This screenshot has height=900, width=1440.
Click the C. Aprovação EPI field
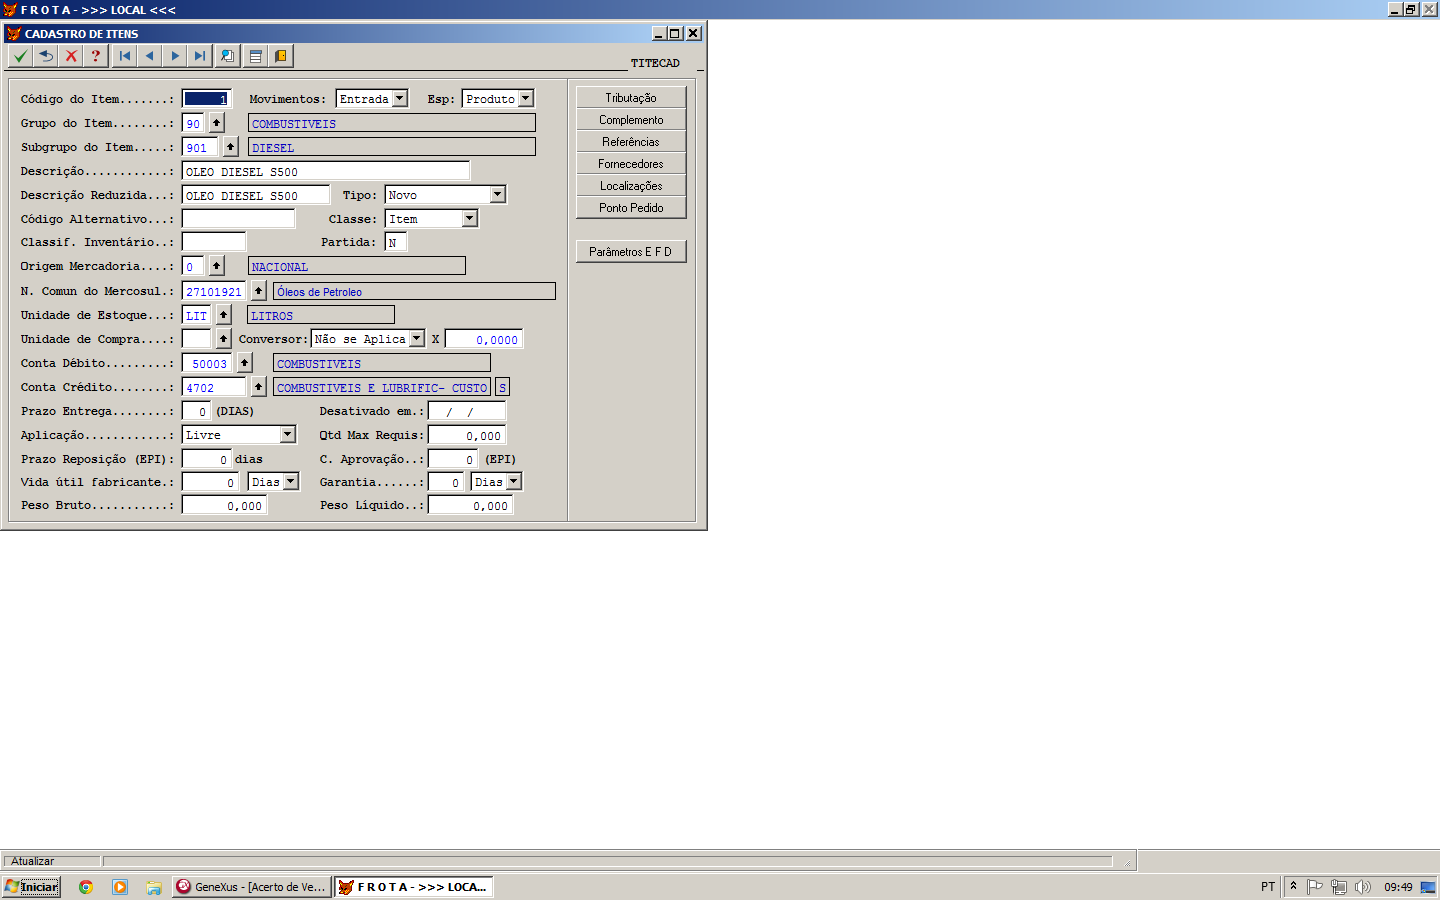[453, 459]
